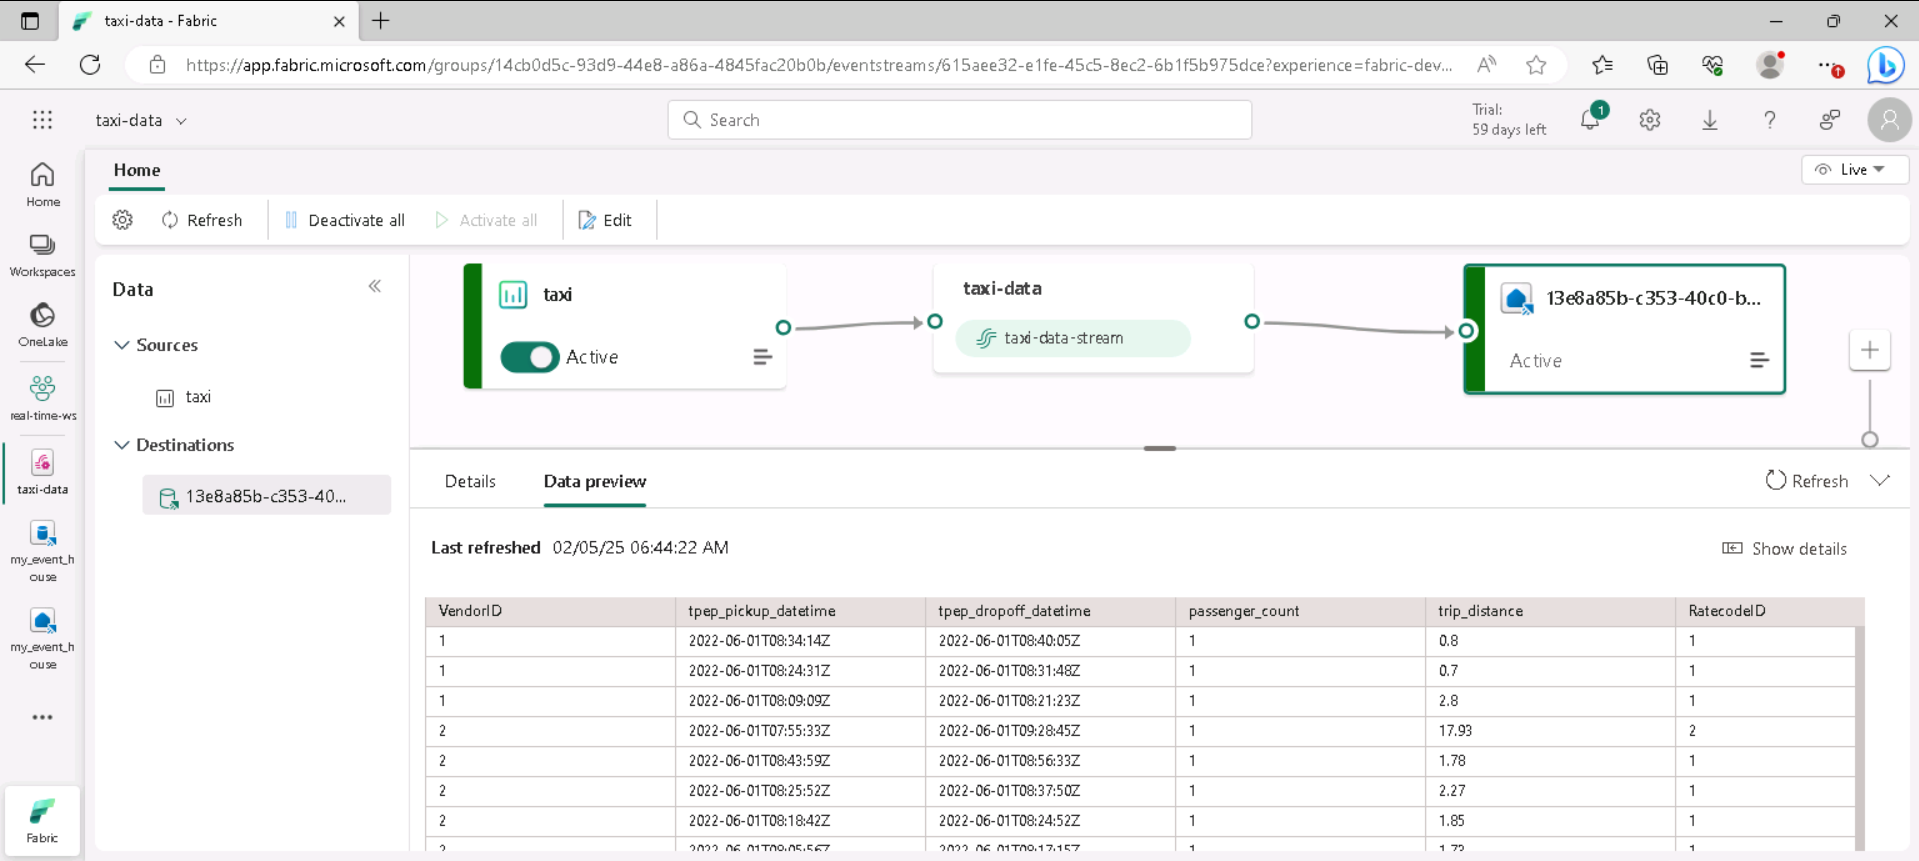Open eventstream settings gear in toolbar
Viewport: 1919px width, 861px height.
[122, 220]
